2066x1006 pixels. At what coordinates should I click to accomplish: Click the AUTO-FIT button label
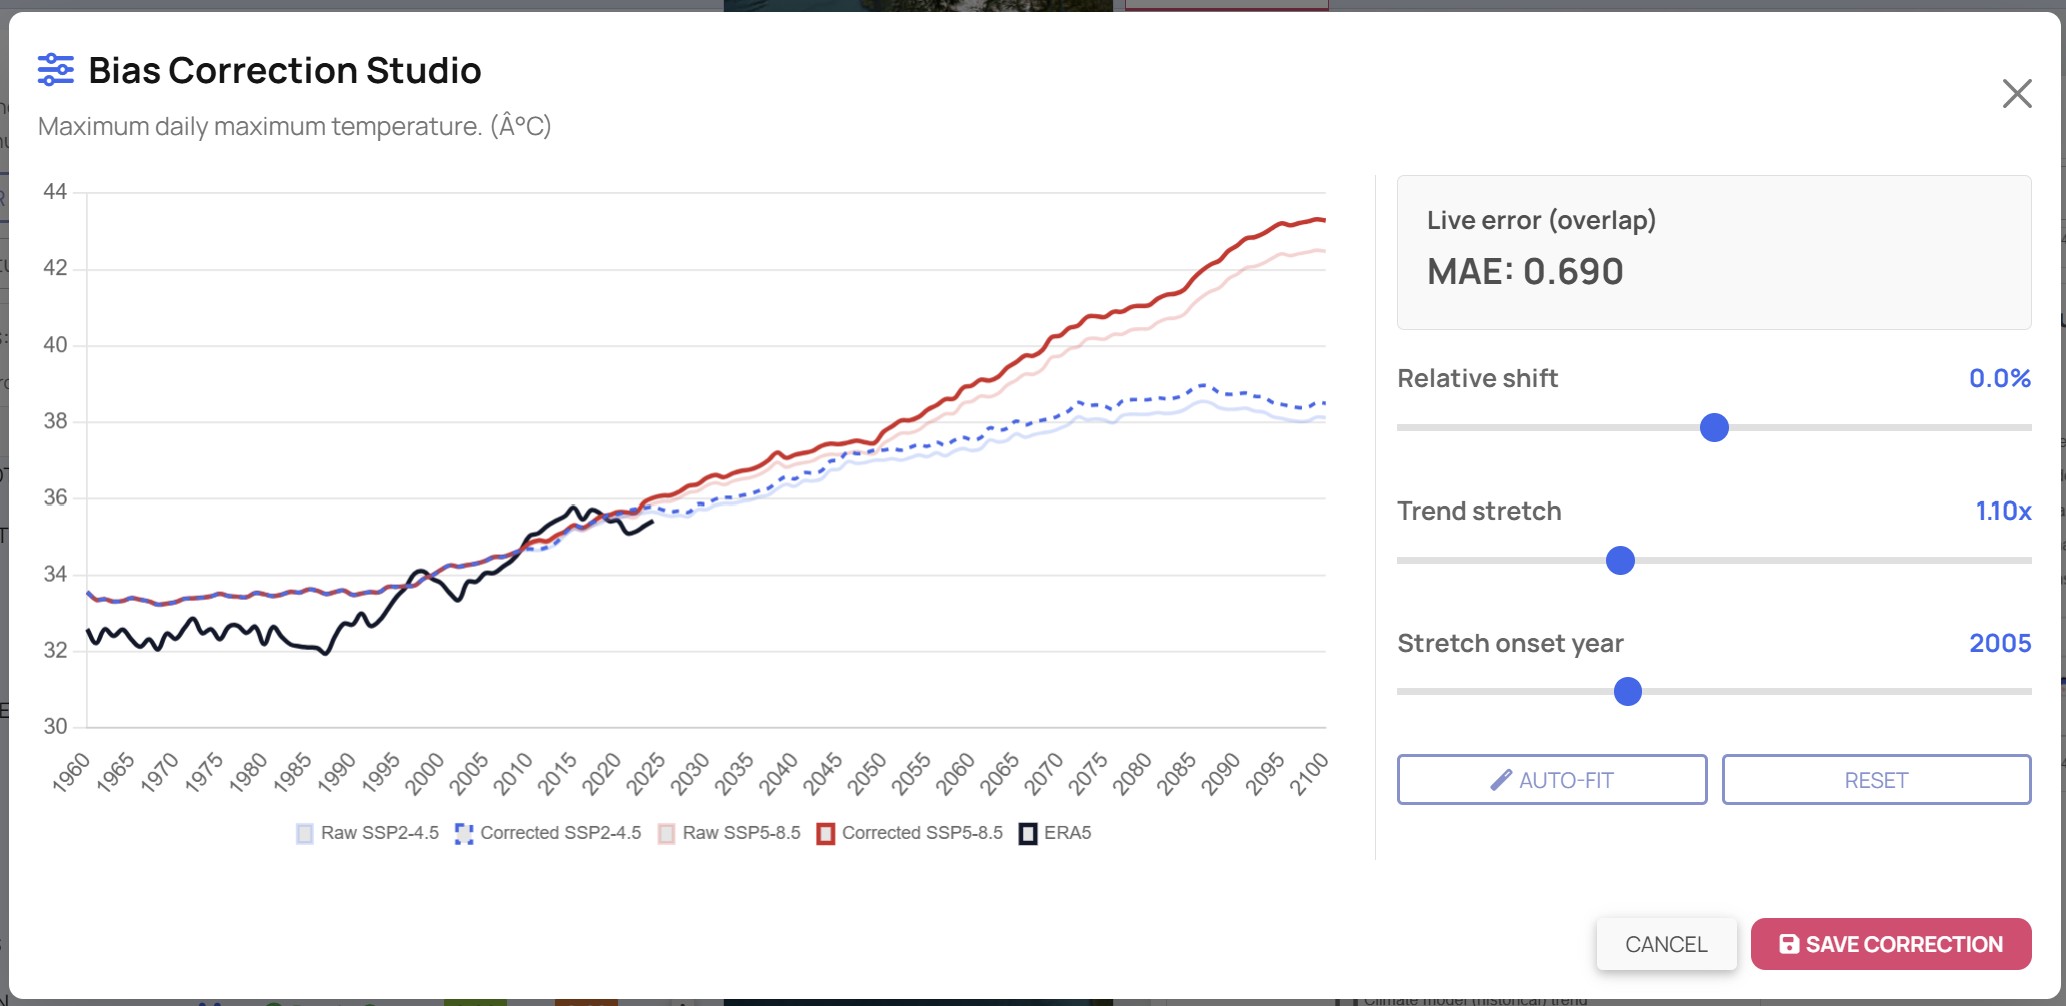pos(1566,780)
